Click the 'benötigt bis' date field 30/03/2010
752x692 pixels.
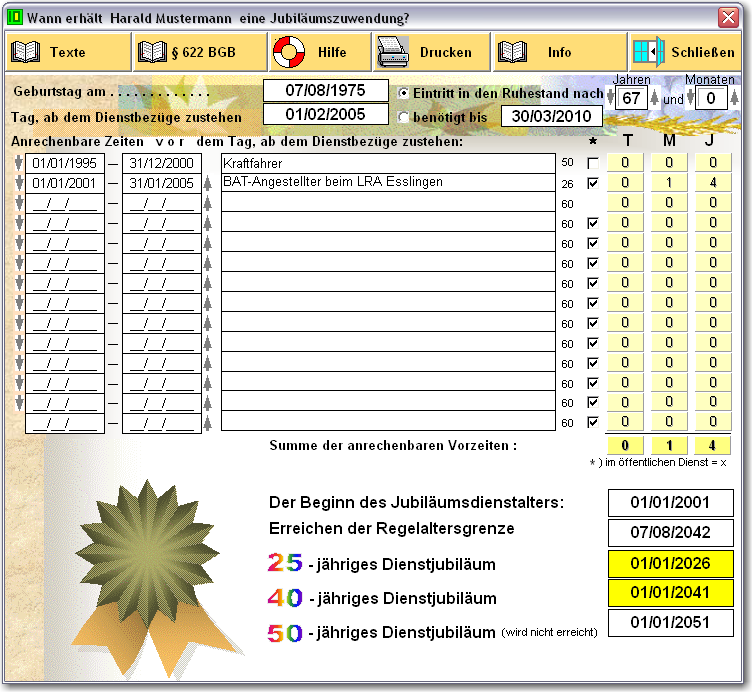(x=552, y=116)
